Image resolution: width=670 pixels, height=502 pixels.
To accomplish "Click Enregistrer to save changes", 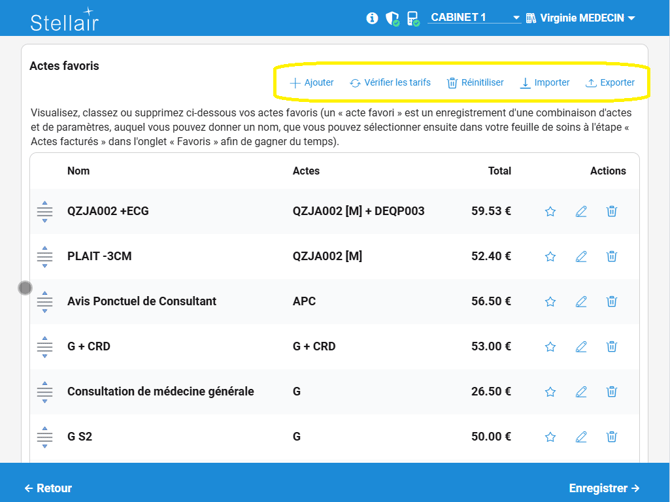I will coord(604,488).
